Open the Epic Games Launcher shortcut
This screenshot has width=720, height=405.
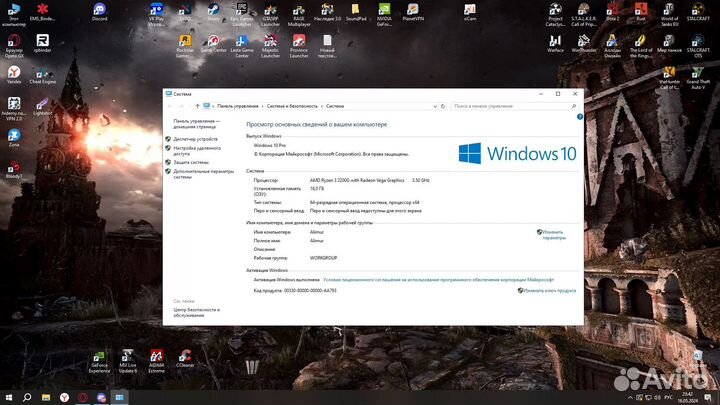pyautogui.click(x=242, y=14)
